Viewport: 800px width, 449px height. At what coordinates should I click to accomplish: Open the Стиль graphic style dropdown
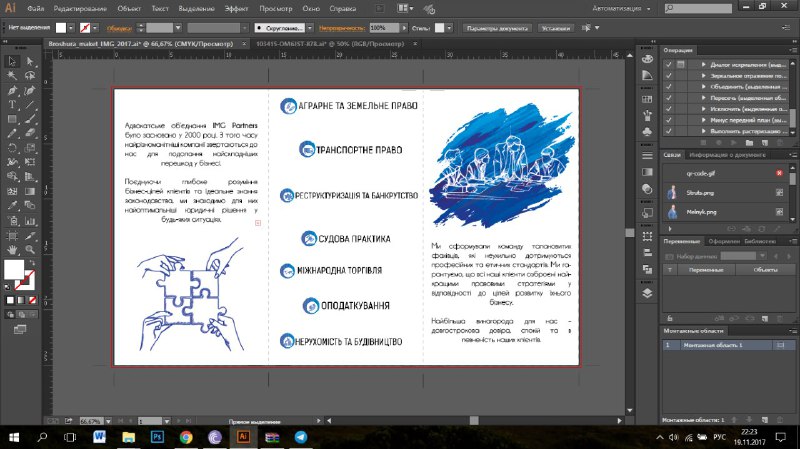coord(449,28)
